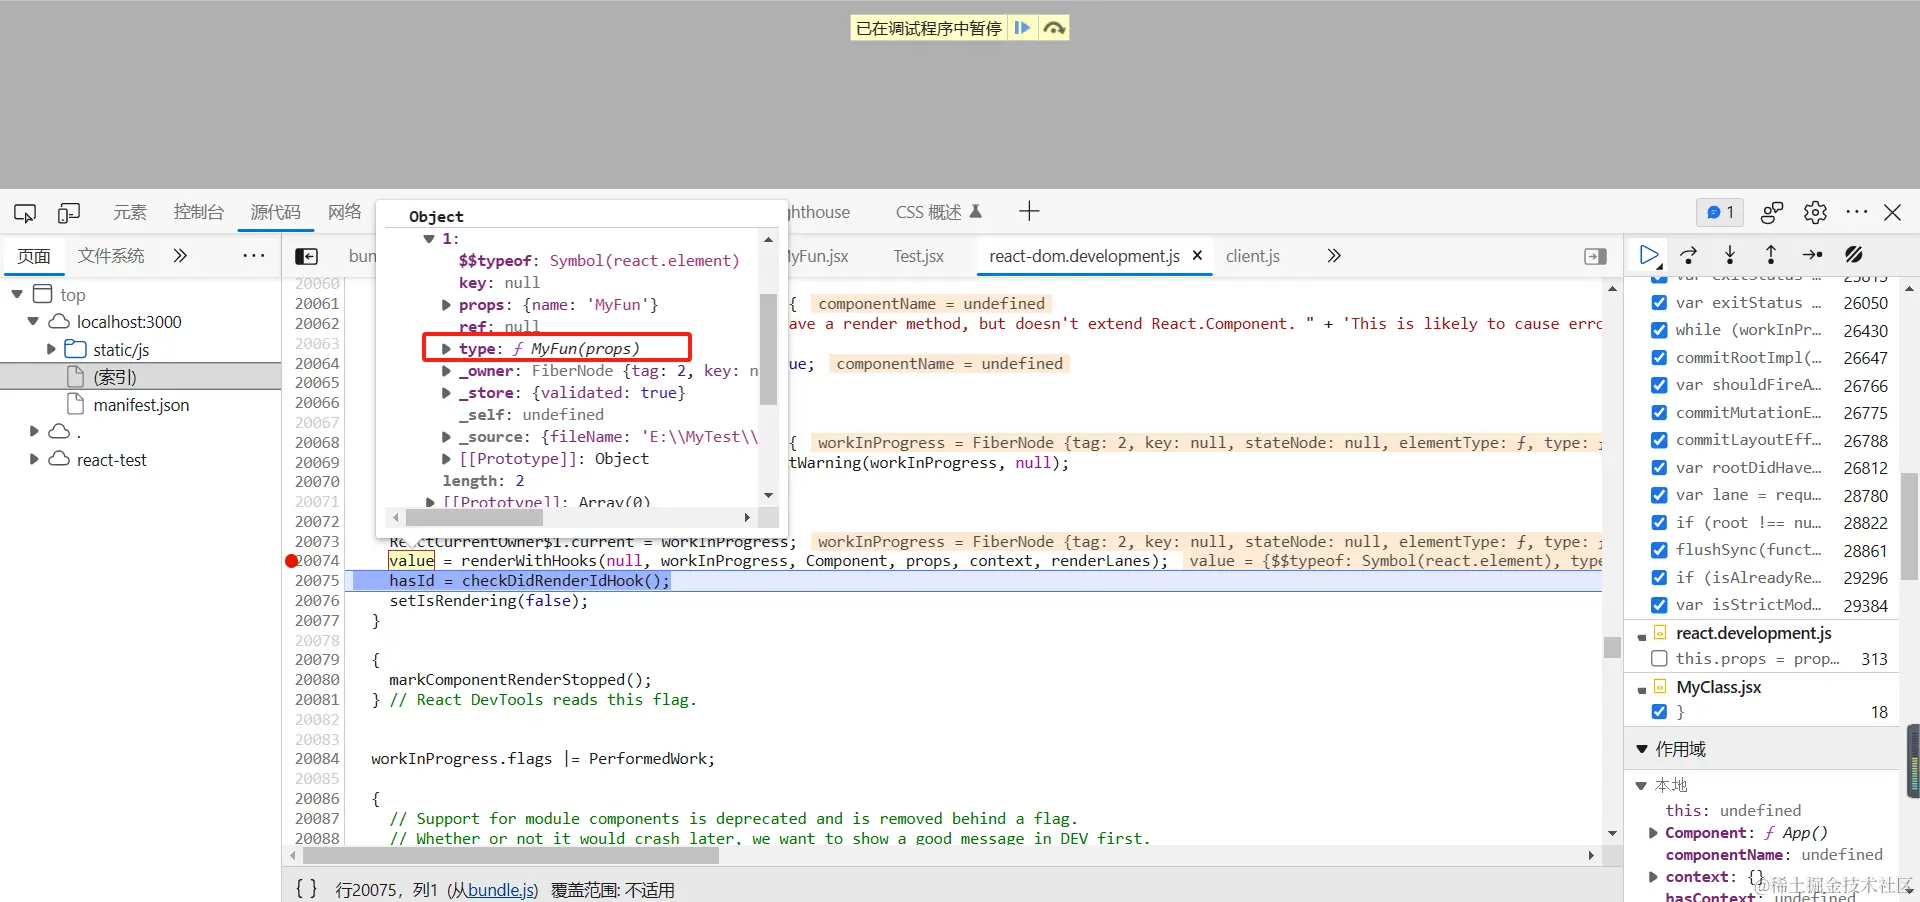Open the 元素 panel tab

tap(129, 212)
